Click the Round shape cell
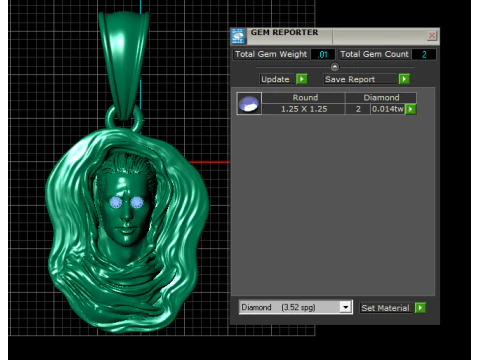The height and width of the screenshot is (360, 480). point(304,98)
